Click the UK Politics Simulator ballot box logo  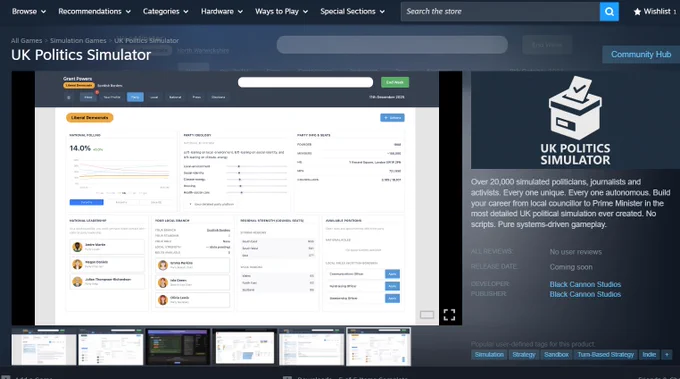(575, 120)
